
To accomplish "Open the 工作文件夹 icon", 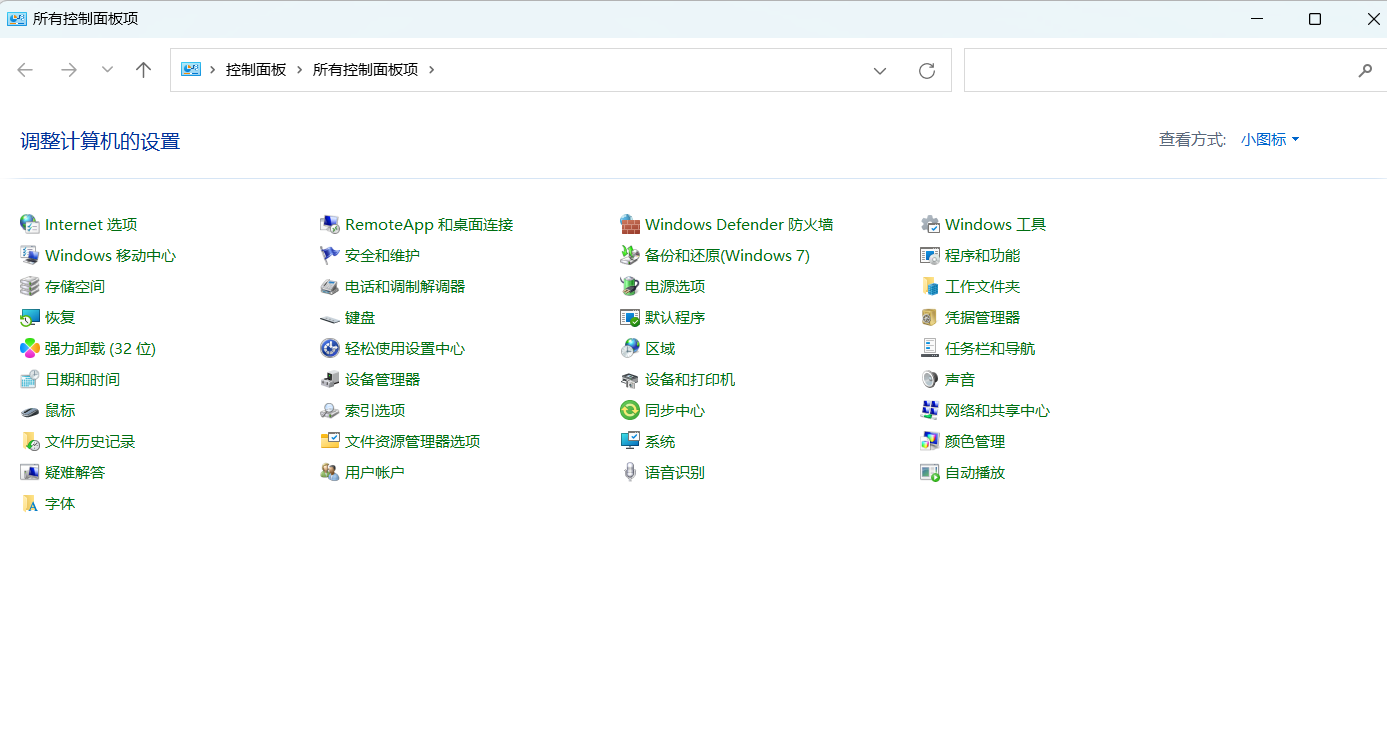I will click(x=929, y=286).
